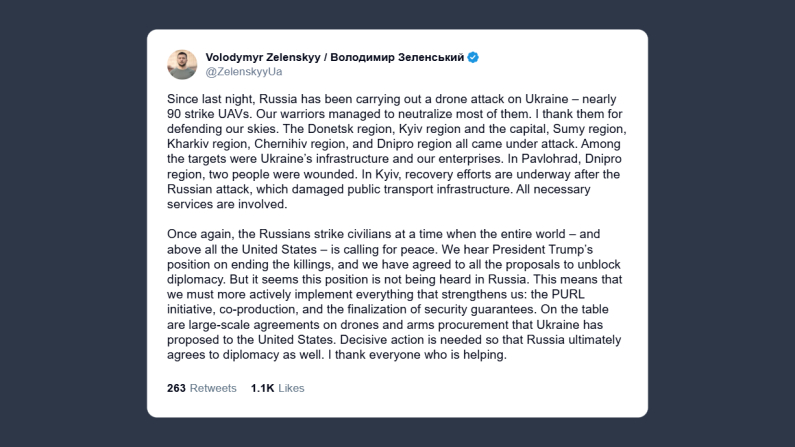Image resolution: width=795 pixels, height=447 pixels.
Task: Click 'Chernihiv region' in the first paragraph
Action: [304, 145]
